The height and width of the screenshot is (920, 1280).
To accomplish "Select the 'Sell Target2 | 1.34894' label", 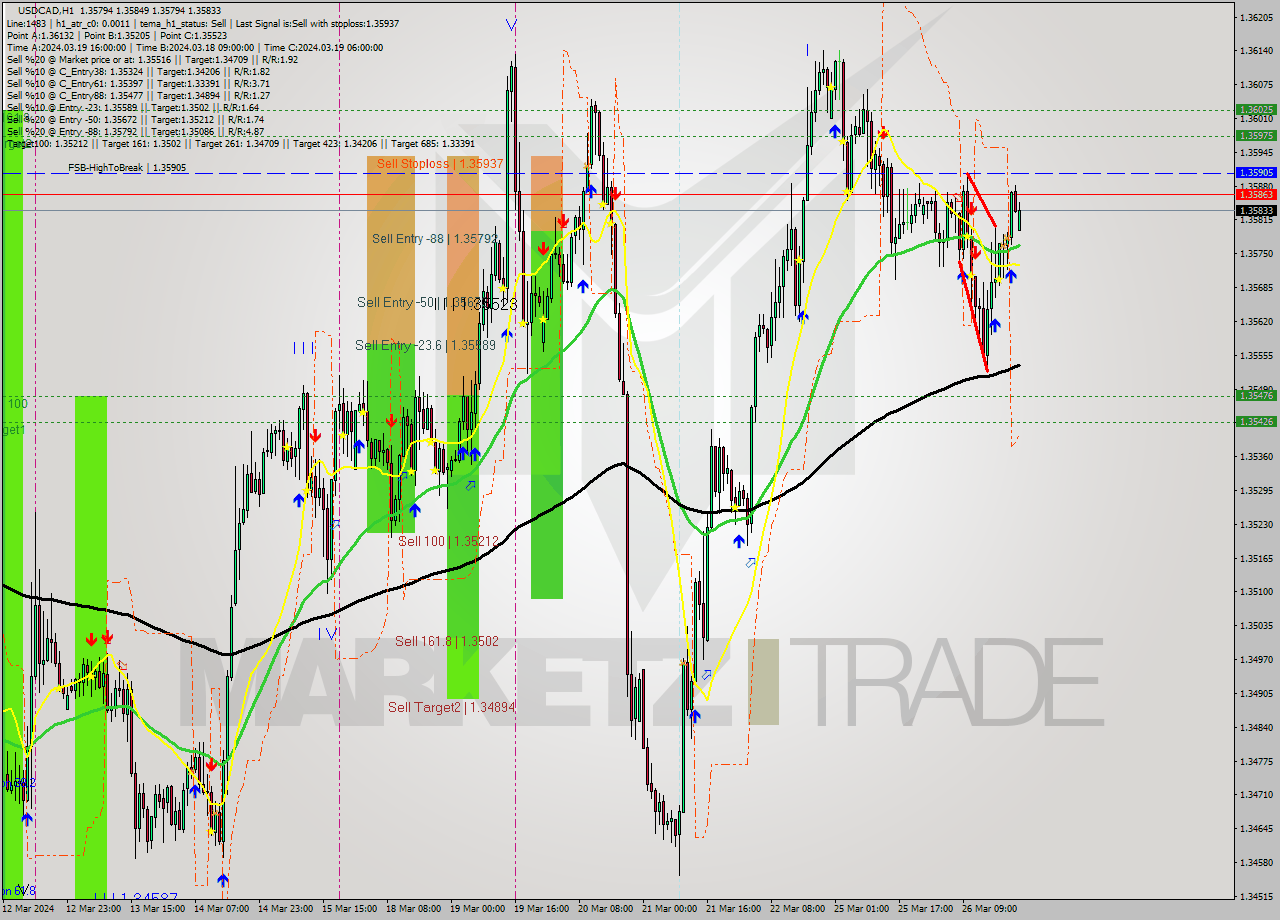I will 452,707.
